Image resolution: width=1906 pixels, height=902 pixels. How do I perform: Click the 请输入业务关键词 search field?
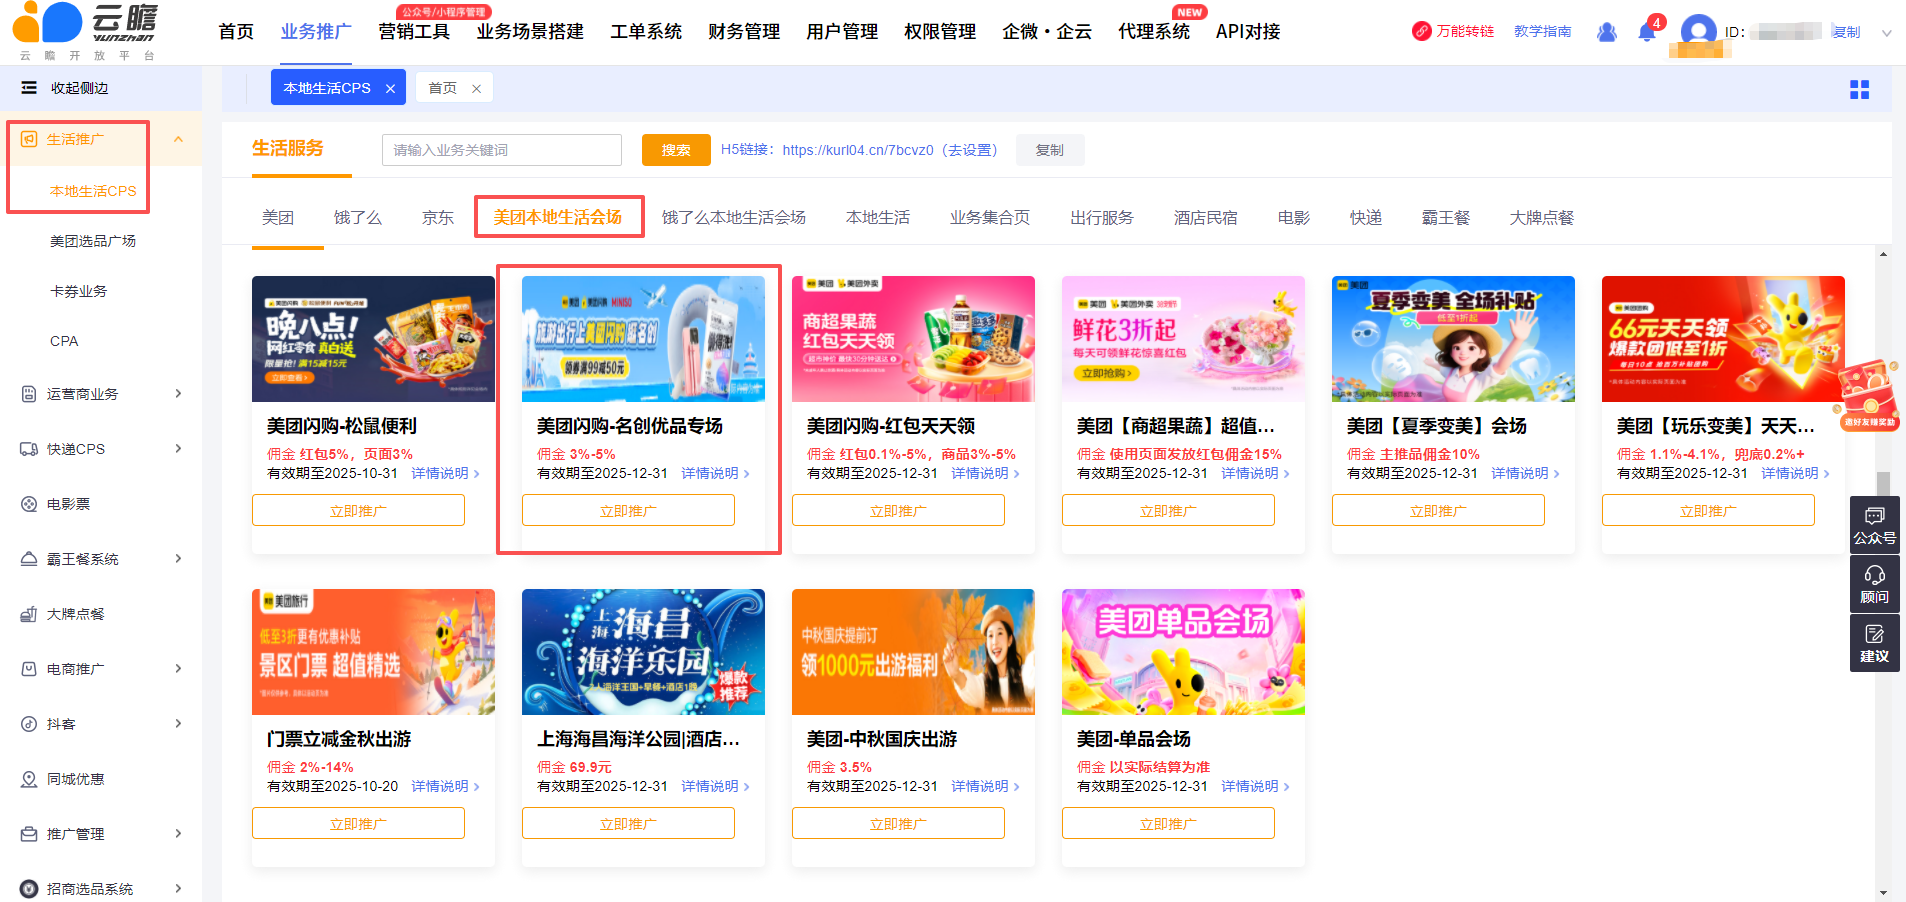point(502,150)
